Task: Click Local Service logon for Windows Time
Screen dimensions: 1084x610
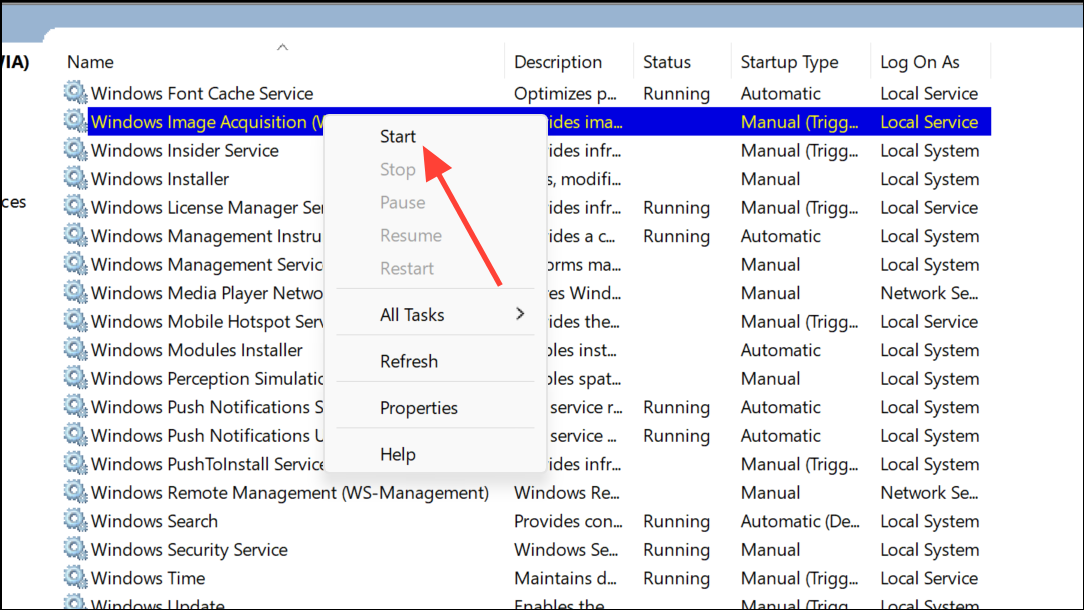Action: (x=929, y=578)
